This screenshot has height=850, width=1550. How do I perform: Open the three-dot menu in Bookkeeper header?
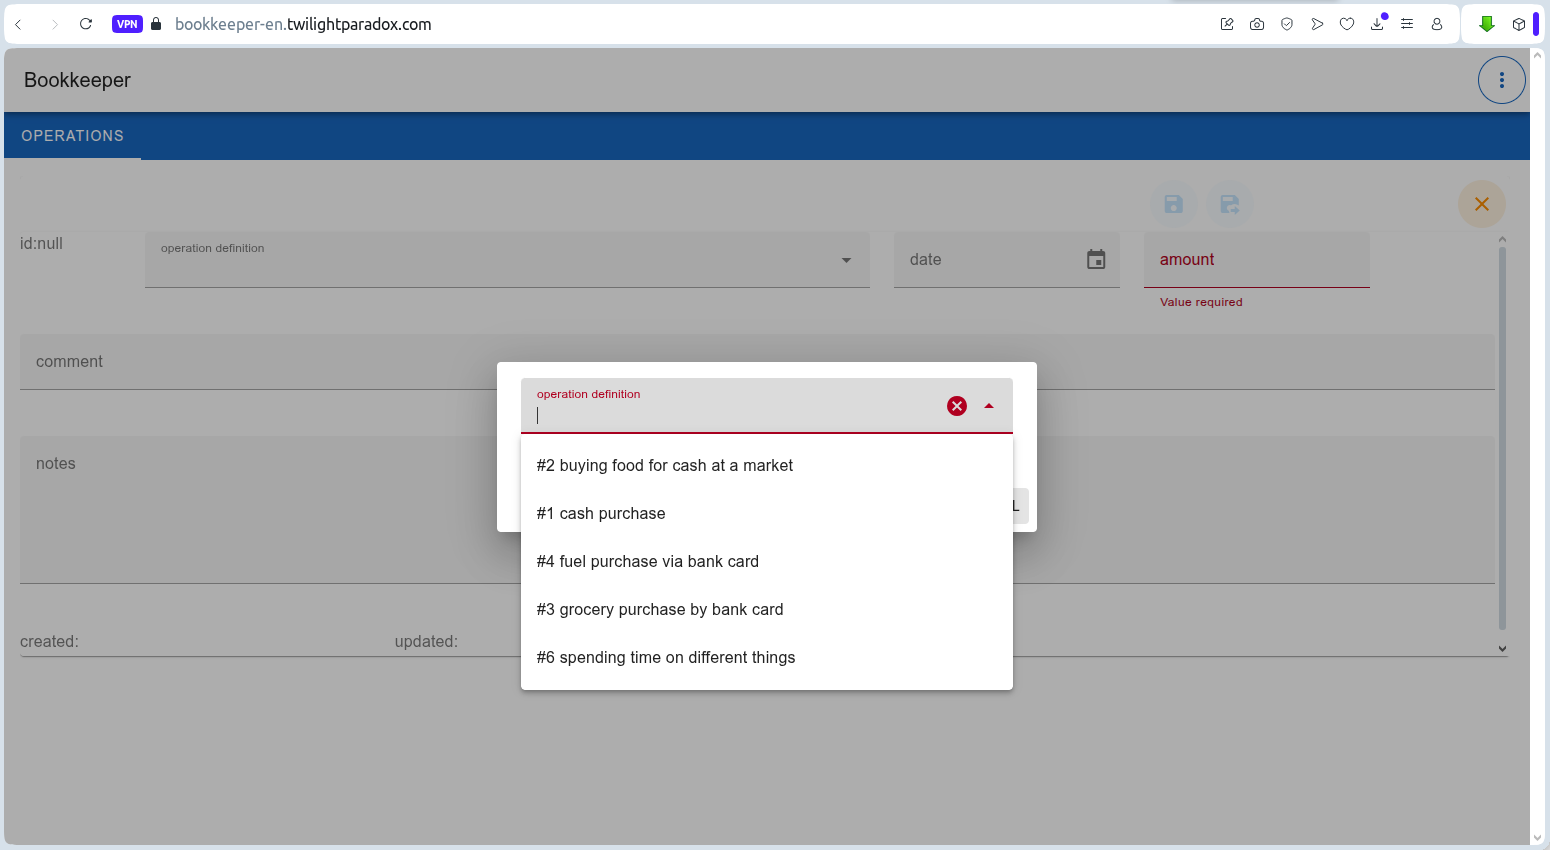[x=1501, y=80]
